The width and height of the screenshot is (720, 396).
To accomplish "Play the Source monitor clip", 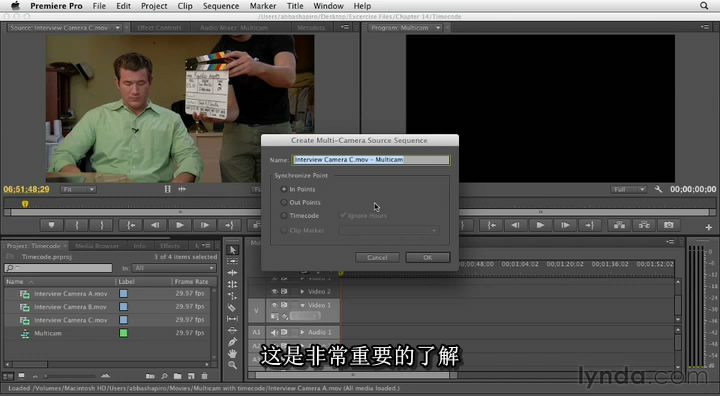I will click(180, 225).
